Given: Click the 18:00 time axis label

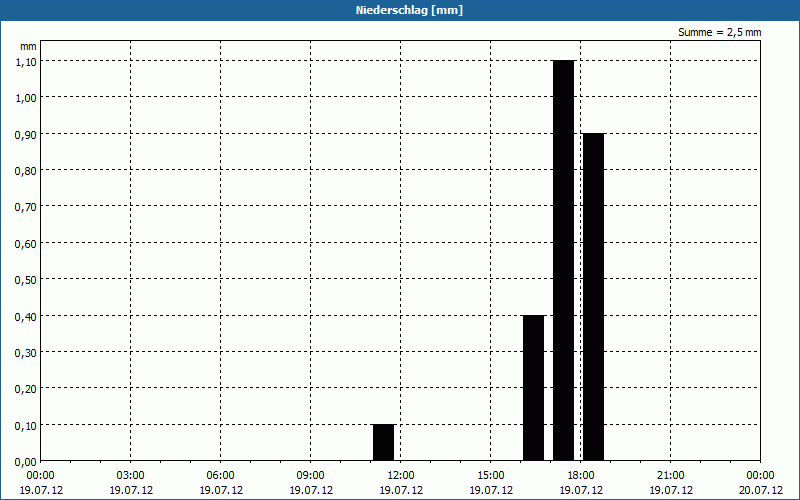Looking at the screenshot, I should (581, 476).
